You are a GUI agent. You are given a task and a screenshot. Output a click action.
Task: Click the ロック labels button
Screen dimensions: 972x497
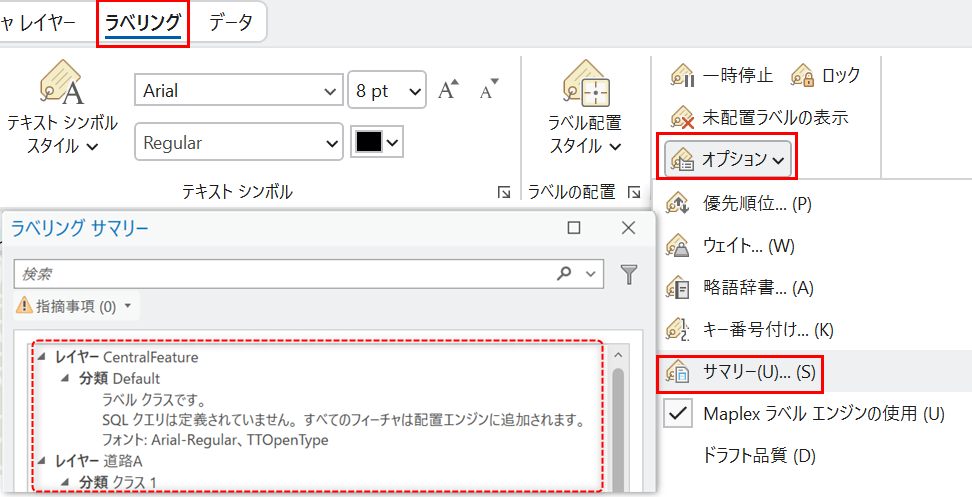826,75
